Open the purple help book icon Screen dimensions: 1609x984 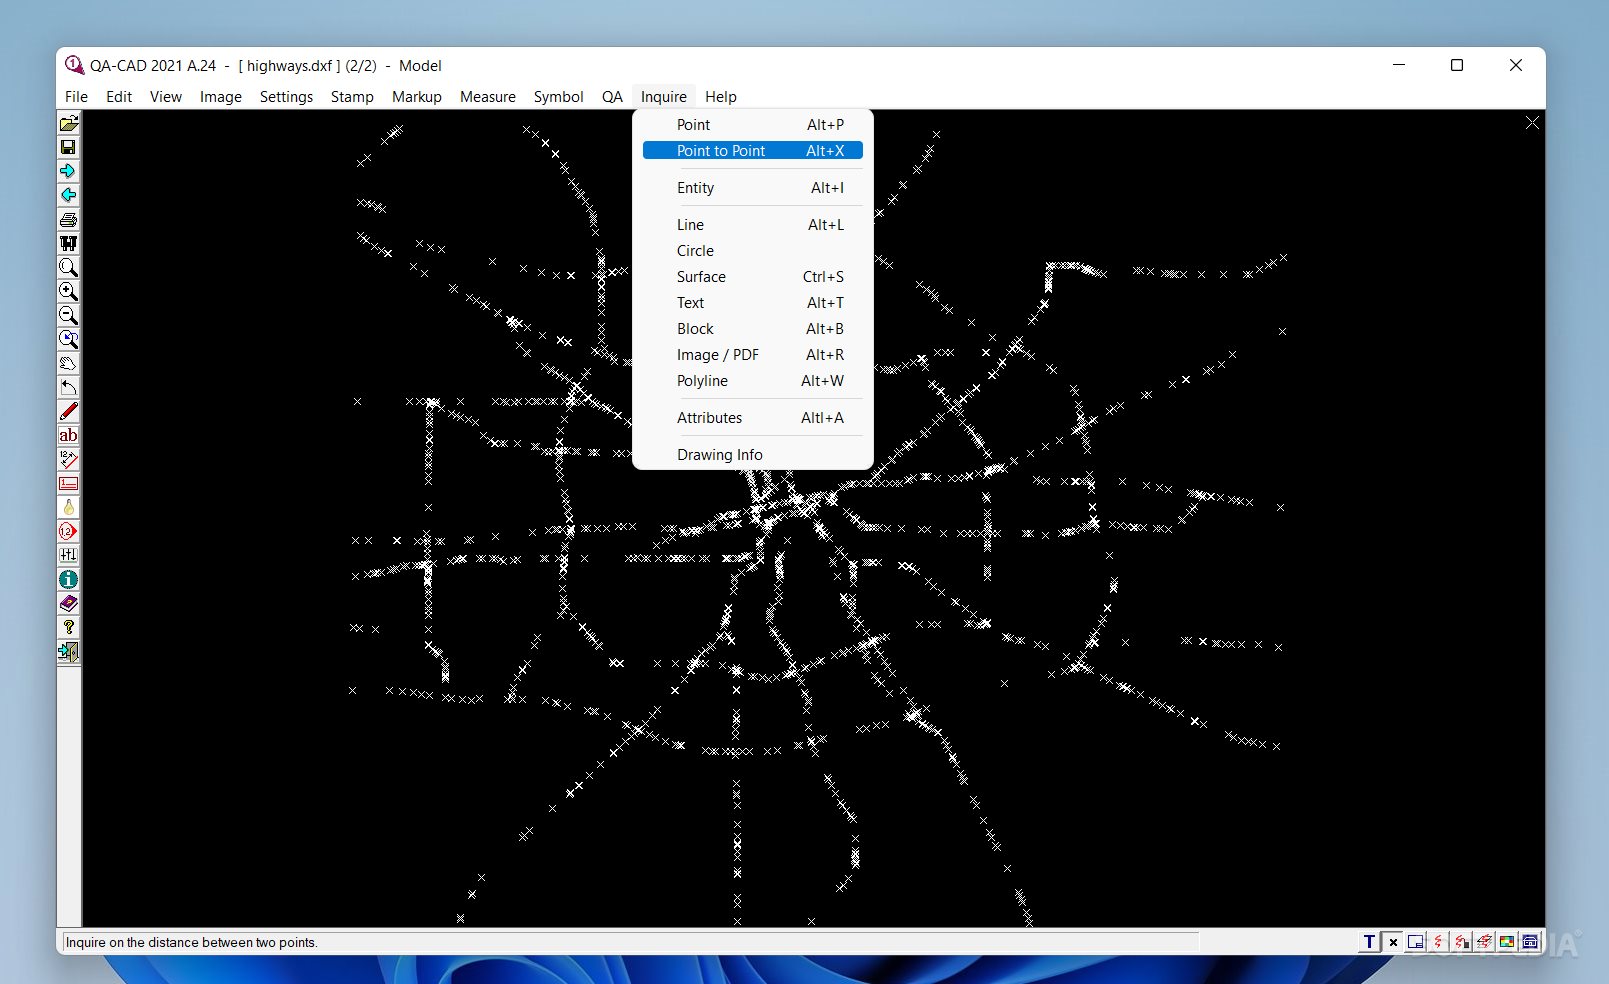tap(68, 603)
